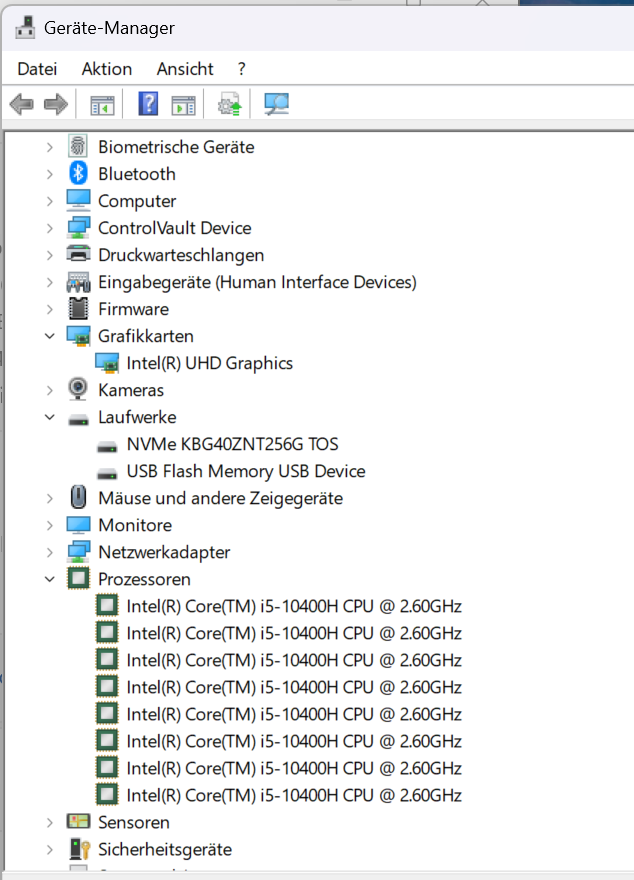This screenshot has height=880, width=634.
Task: Click the Eingabegeräte keyboard-gamepad icon
Action: [78, 282]
